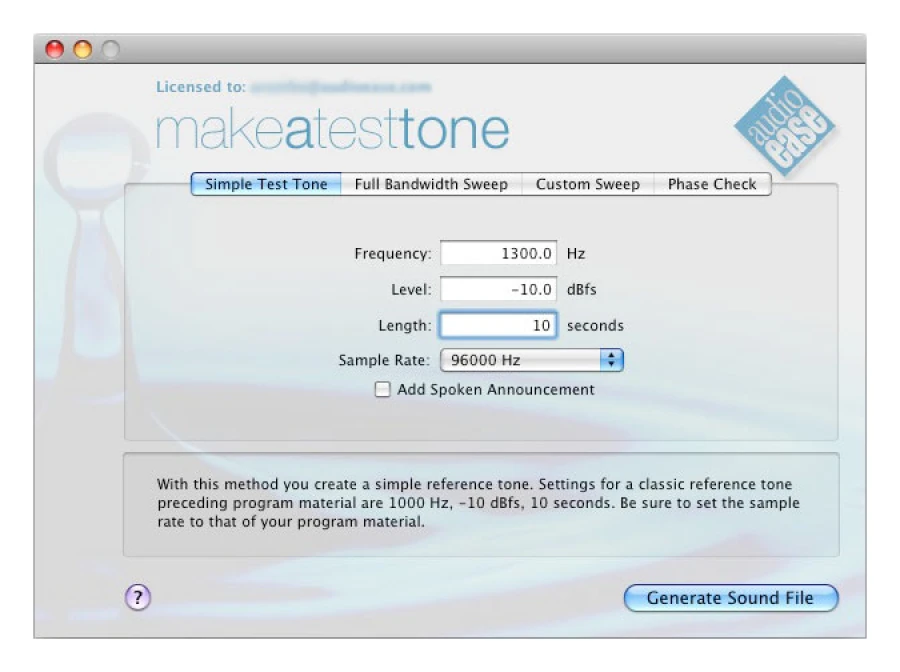This screenshot has width=900, height=672.
Task: Enable the Add Spoken Announcement checkbox
Action: click(x=382, y=390)
